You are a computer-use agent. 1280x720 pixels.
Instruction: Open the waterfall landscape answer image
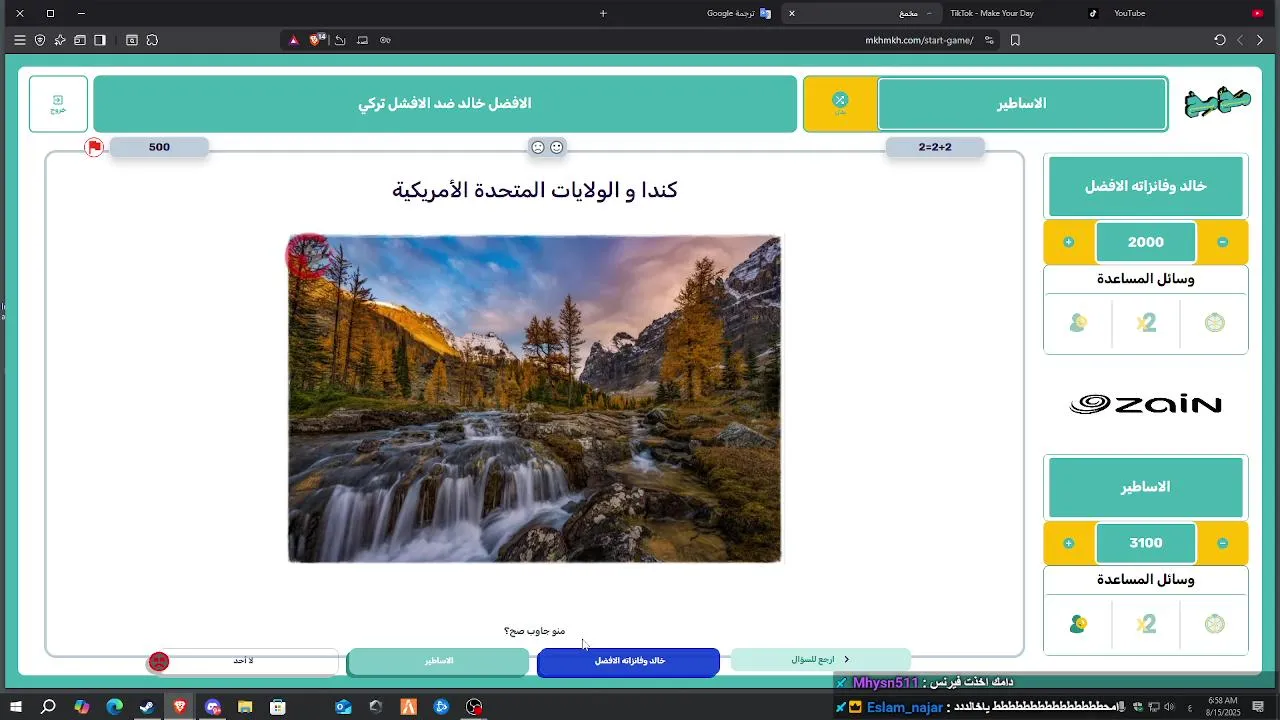pyautogui.click(x=535, y=399)
